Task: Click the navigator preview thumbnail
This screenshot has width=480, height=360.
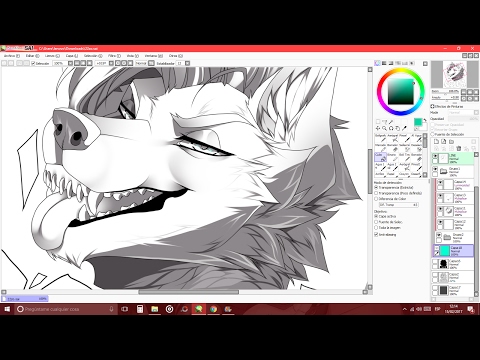Action: [454, 74]
